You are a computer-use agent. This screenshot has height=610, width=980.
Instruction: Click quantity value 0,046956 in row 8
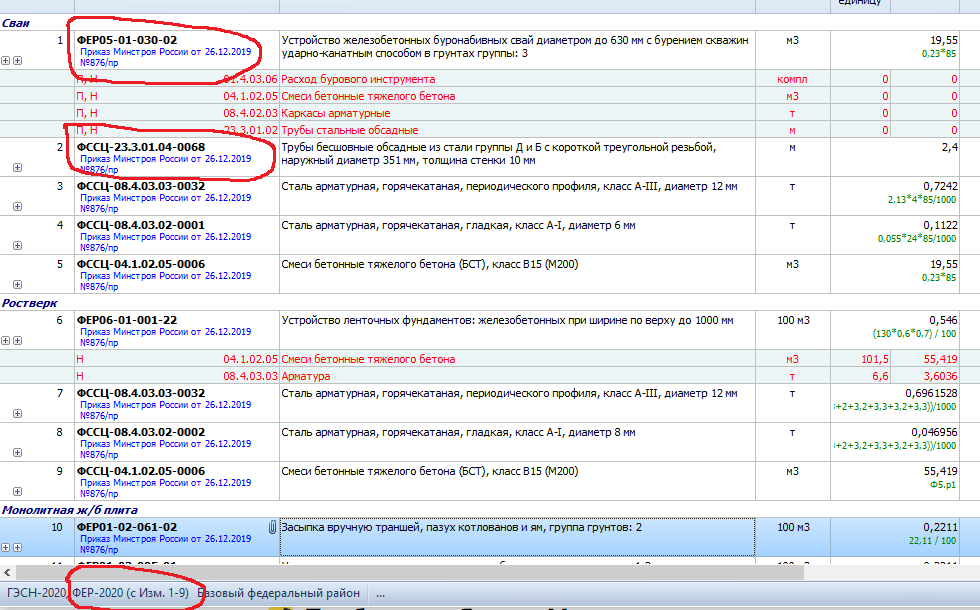[x=934, y=432]
